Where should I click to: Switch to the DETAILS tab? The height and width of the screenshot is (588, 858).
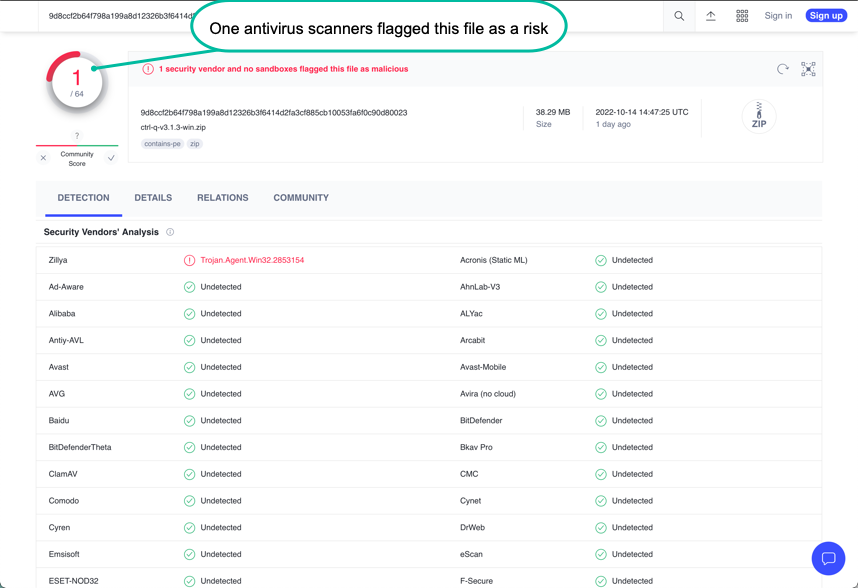(153, 197)
